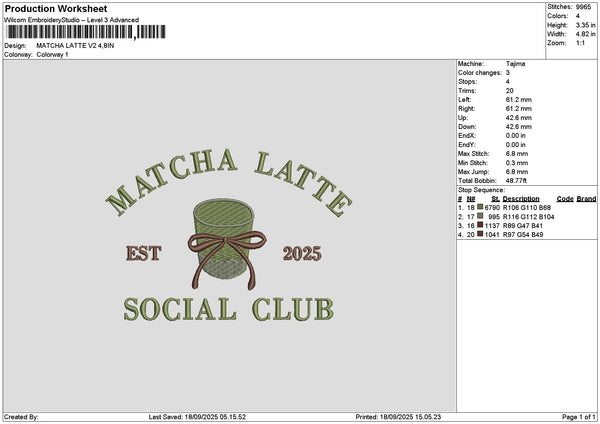
Task: Click the St. column header
Action: click(x=496, y=199)
